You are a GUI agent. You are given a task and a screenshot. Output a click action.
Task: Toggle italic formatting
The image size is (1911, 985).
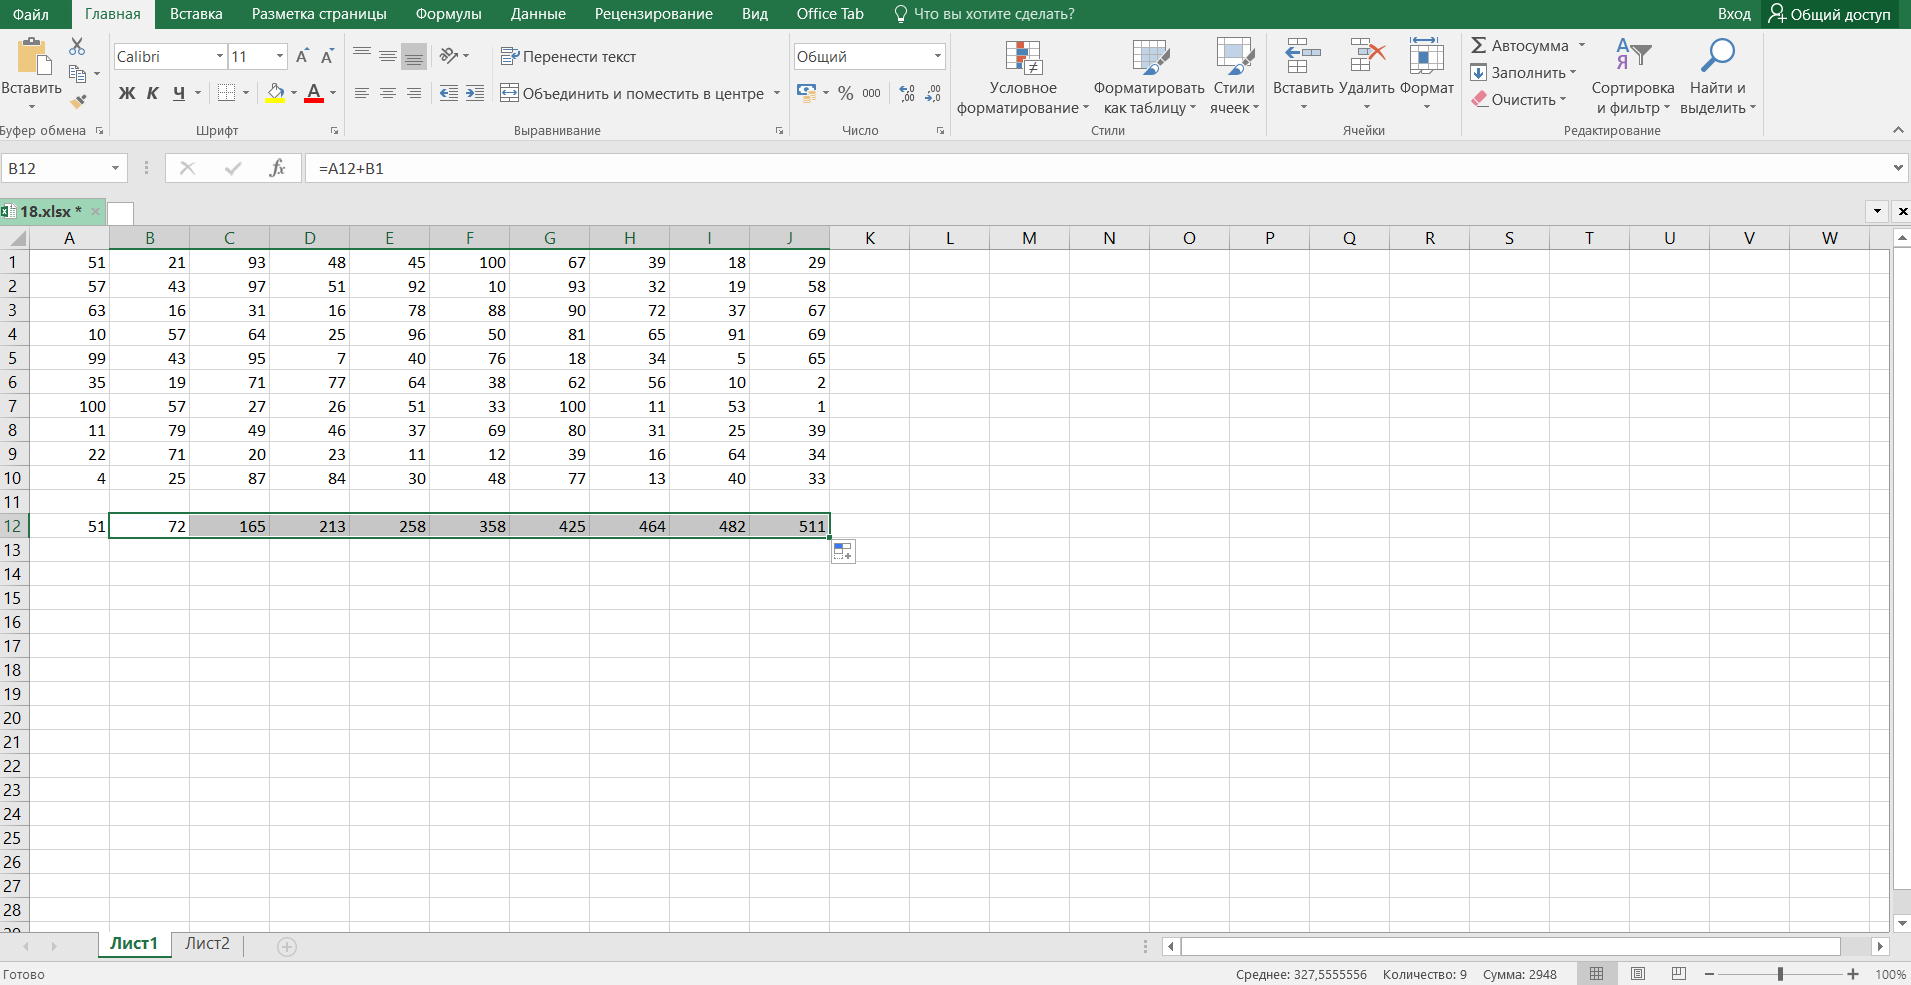153,93
